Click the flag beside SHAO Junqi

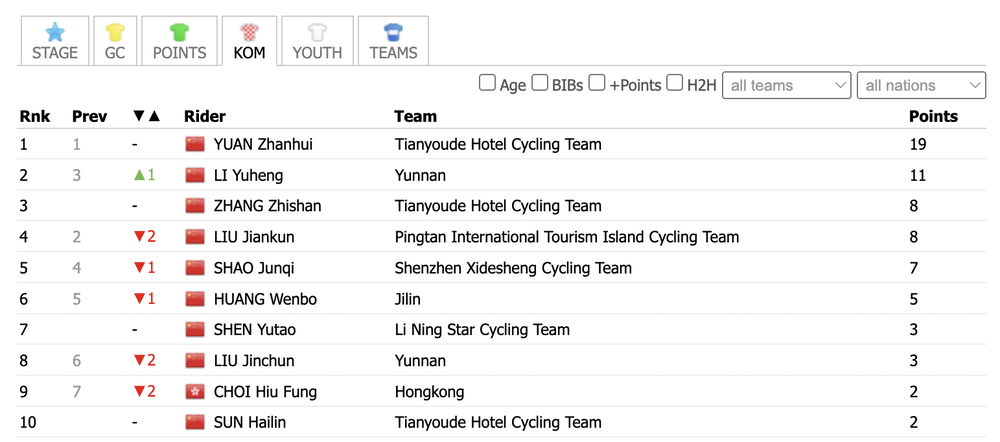pyautogui.click(x=195, y=268)
